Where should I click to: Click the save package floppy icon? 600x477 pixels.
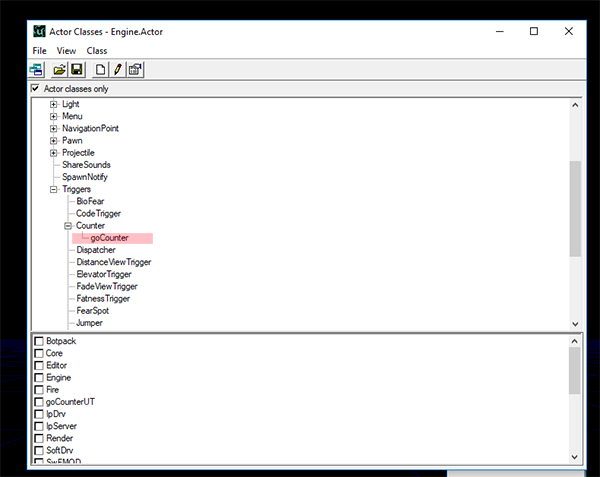77,70
